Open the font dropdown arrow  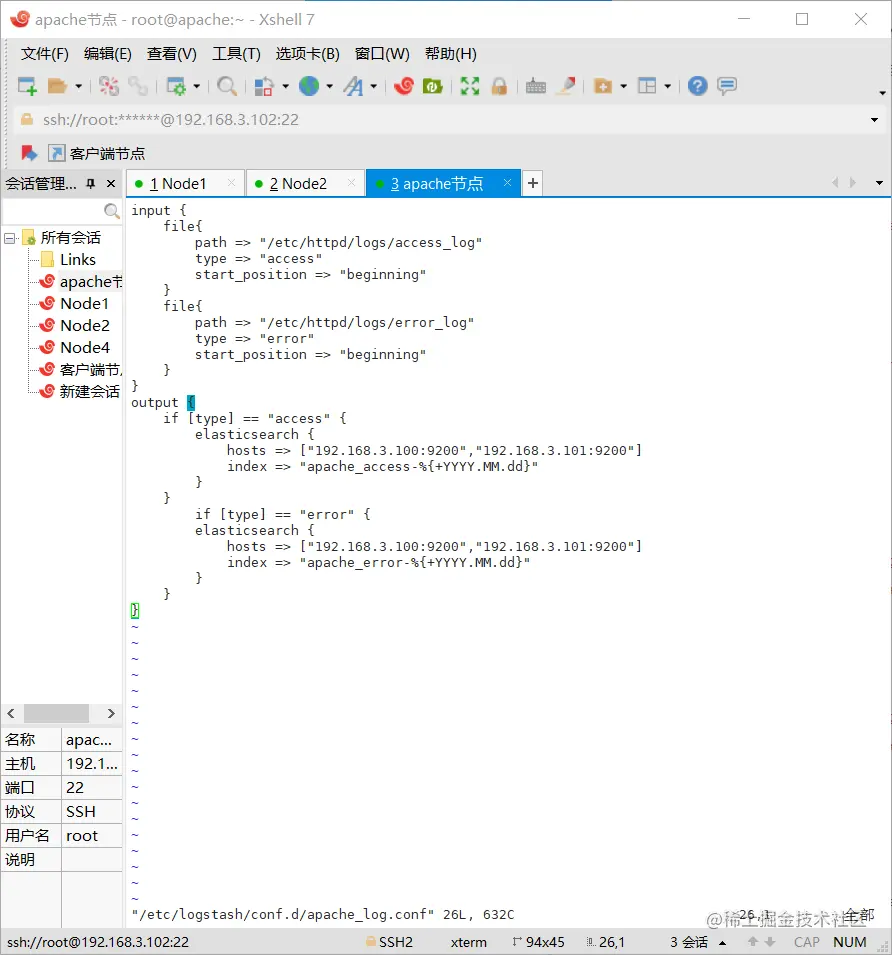[x=374, y=86]
